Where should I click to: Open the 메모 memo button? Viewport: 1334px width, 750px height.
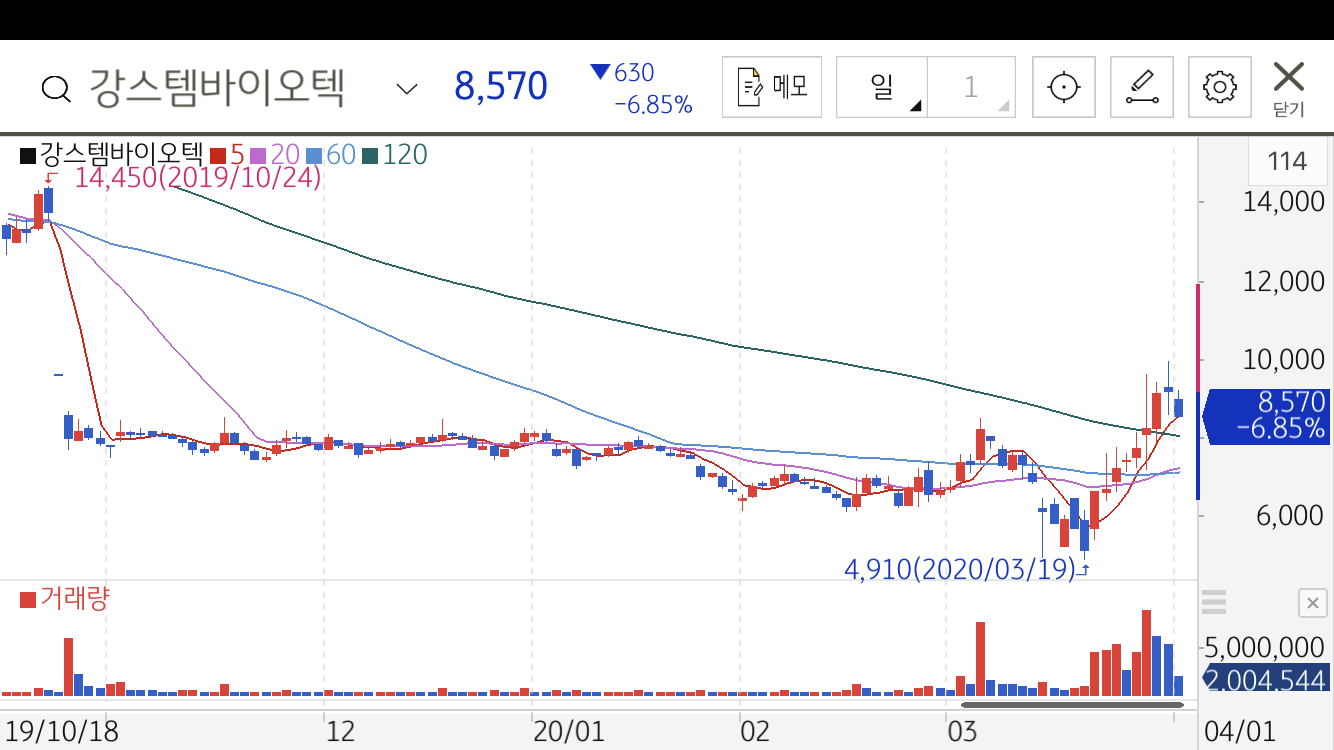tap(772, 87)
